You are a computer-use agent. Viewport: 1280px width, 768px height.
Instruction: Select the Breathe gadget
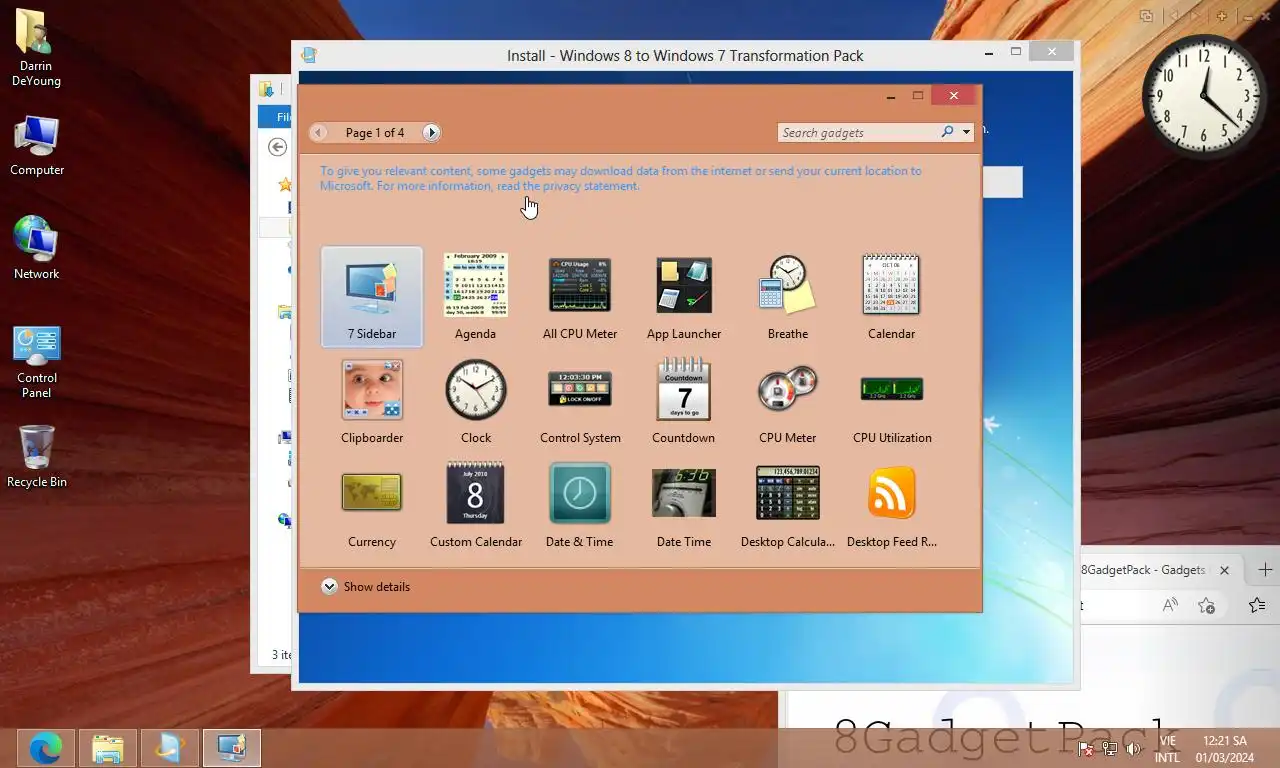pos(788,297)
